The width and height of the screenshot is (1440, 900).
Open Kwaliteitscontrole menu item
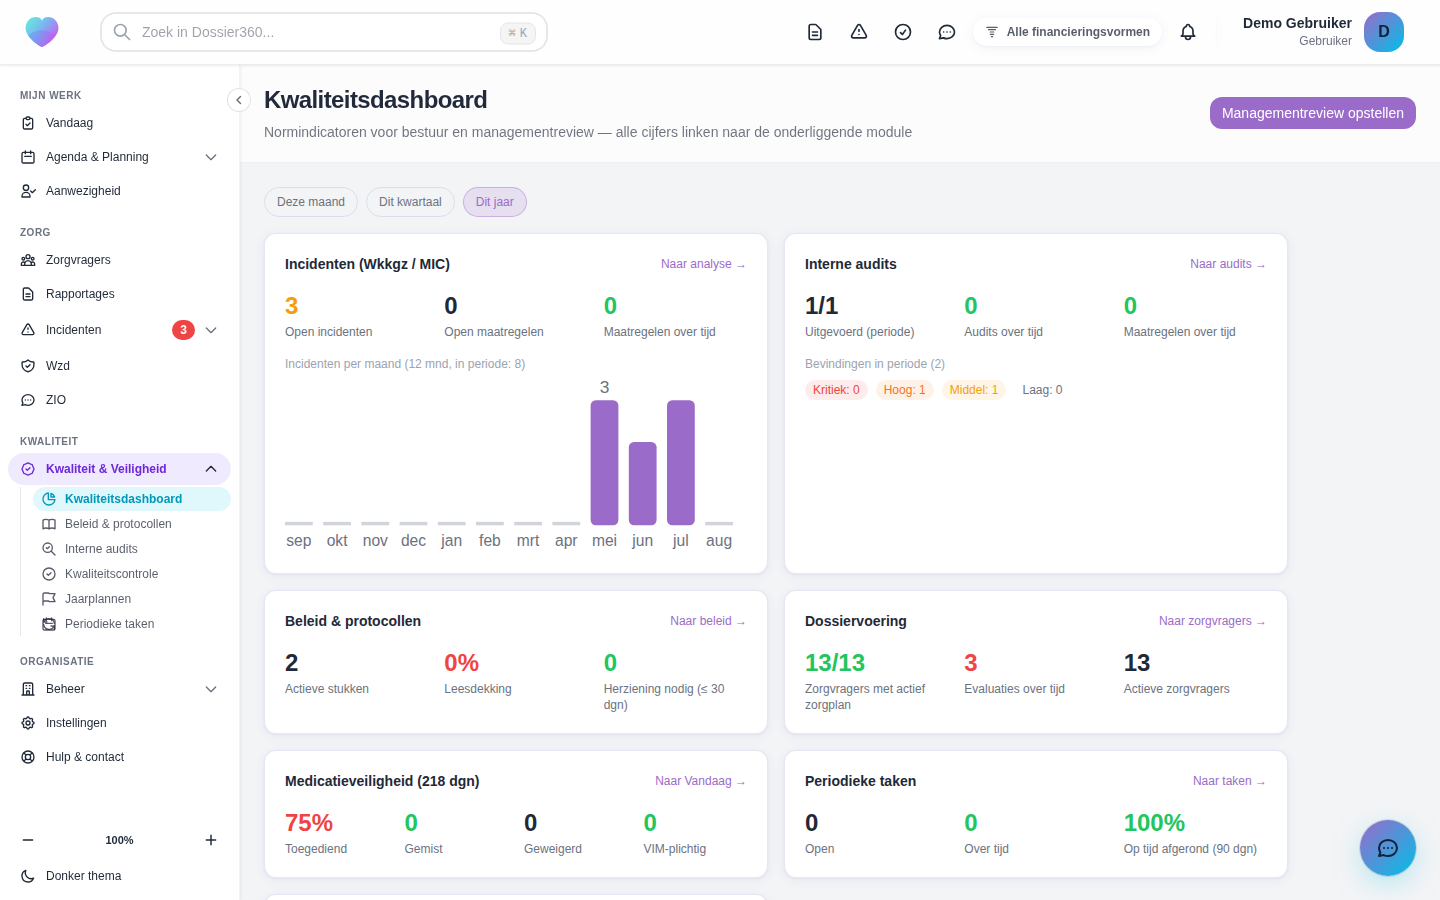point(132,574)
